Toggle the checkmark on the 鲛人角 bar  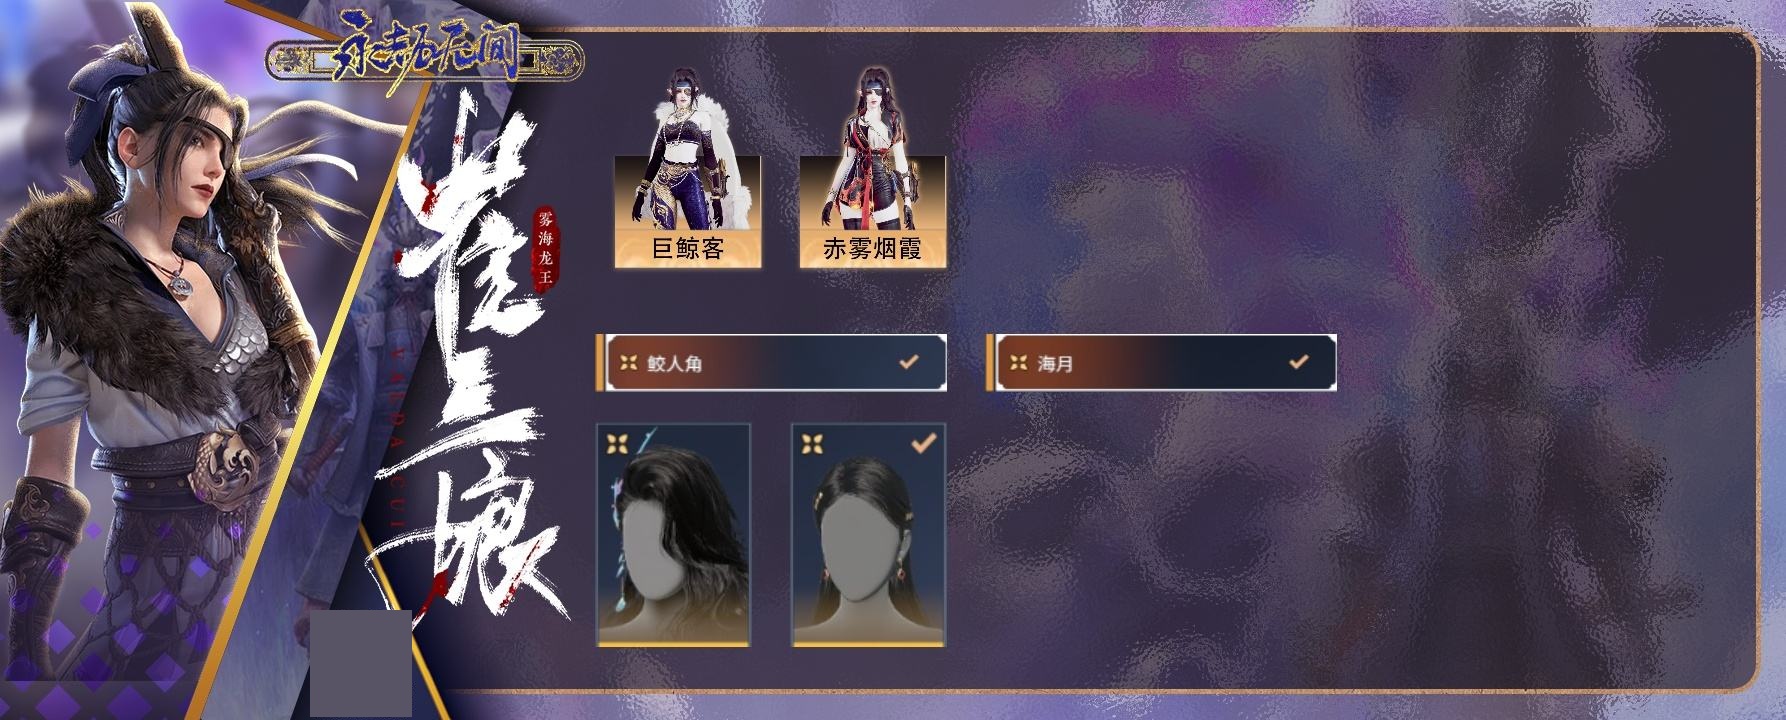(x=909, y=362)
